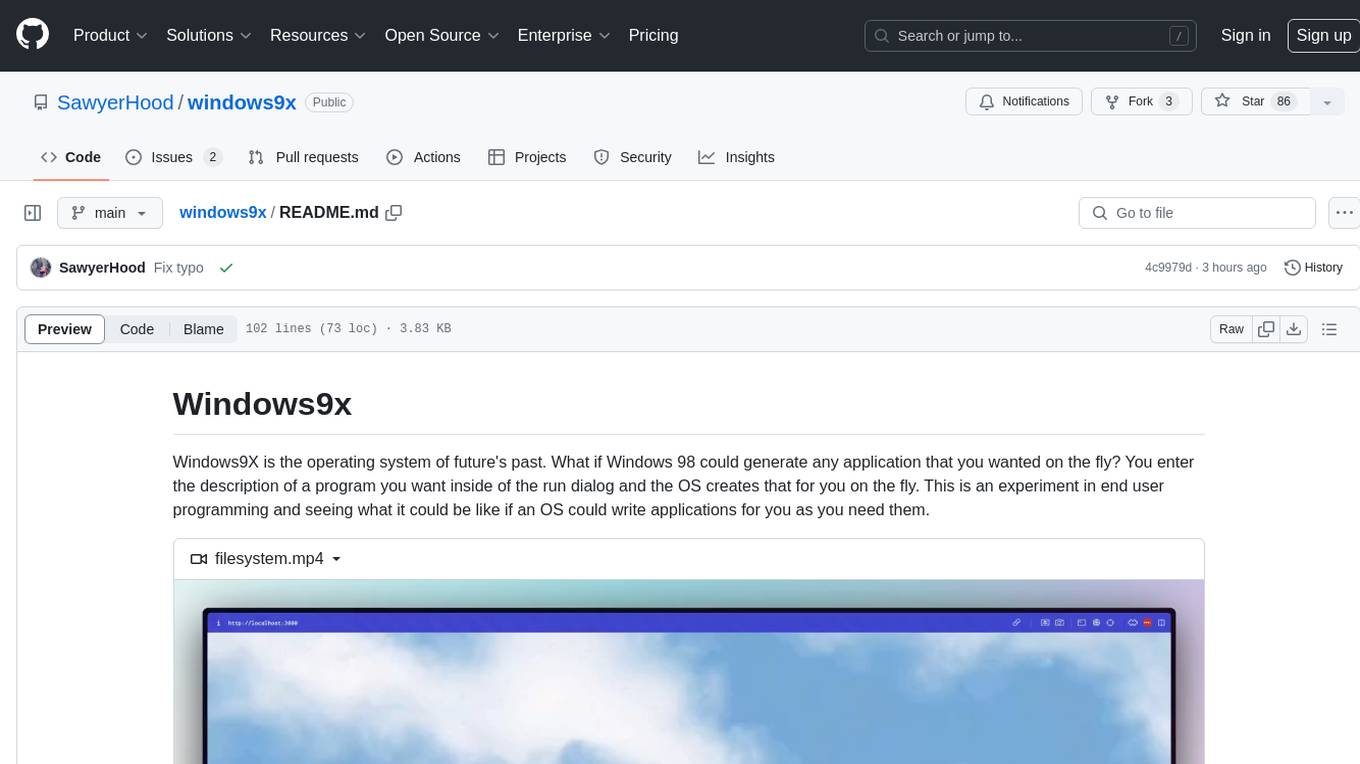The width and height of the screenshot is (1360, 764).
Task: Open the GitHub homepage logo
Action: pyautogui.click(x=32, y=35)
